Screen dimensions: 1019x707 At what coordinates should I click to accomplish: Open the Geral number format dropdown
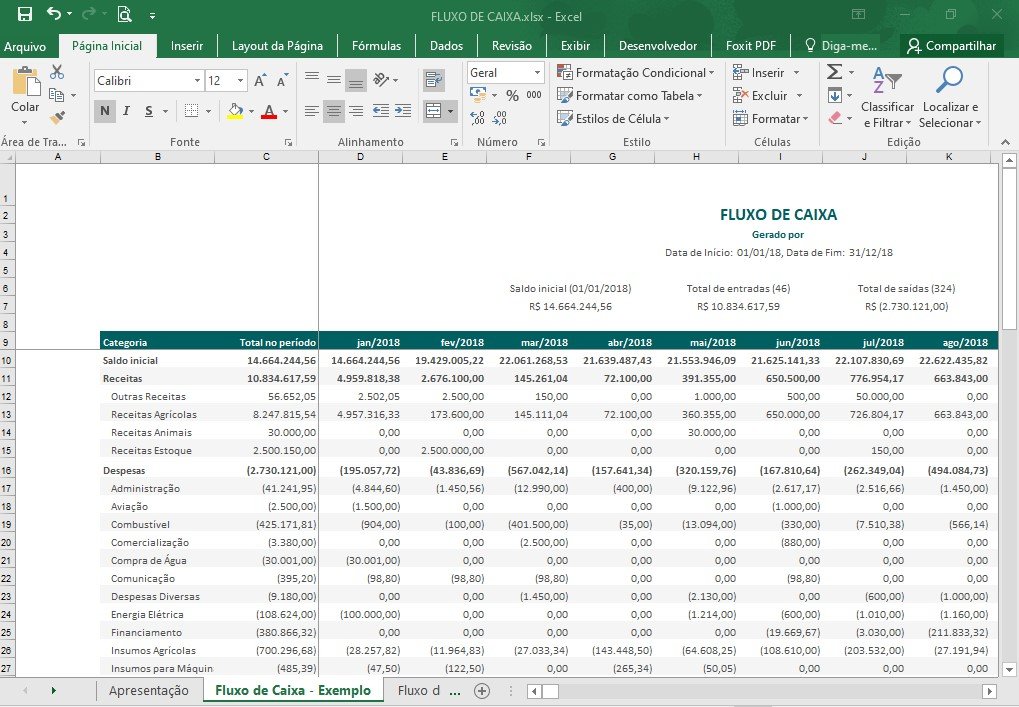coord(537,73)
